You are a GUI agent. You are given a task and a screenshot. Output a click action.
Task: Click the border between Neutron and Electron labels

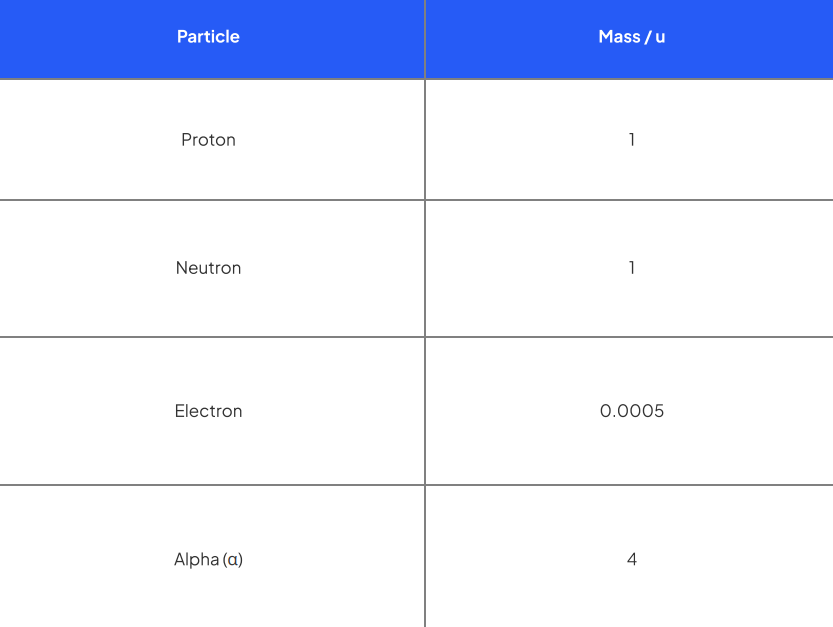pyautogui.click(x=208, y=337)
